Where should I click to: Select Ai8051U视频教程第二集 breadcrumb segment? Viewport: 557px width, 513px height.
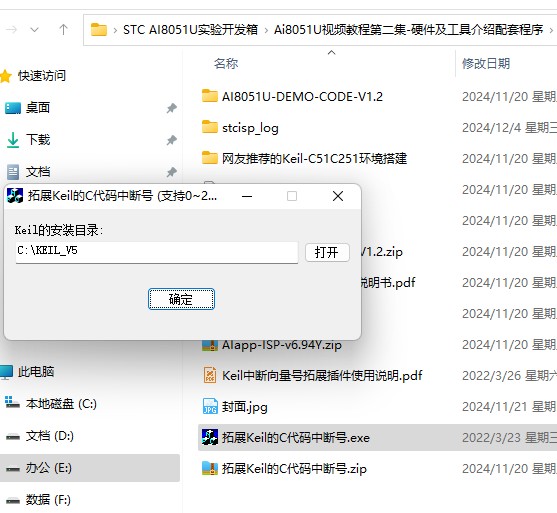pos(409,29)
